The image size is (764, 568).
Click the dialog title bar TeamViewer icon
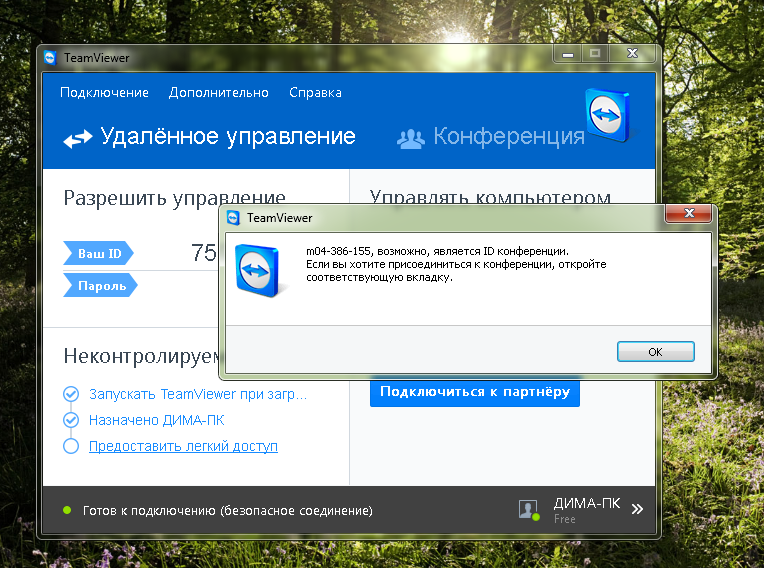(233, 218)
